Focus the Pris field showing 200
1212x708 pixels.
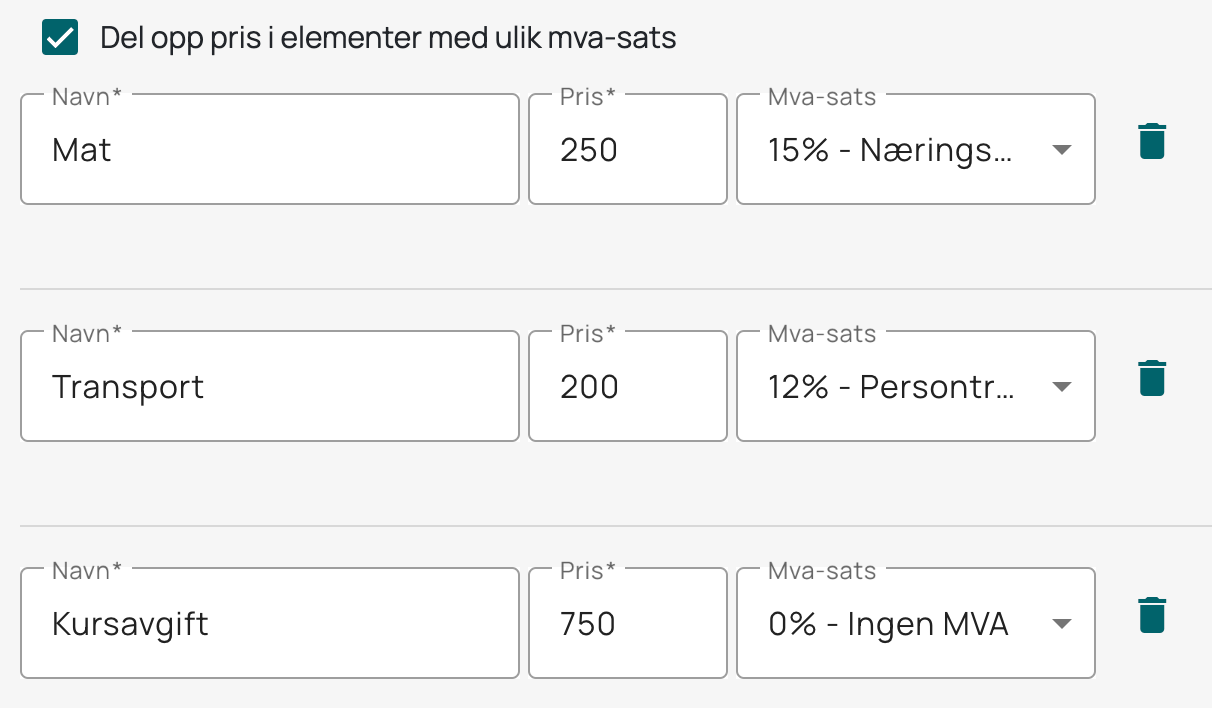(x=628, y=386)
